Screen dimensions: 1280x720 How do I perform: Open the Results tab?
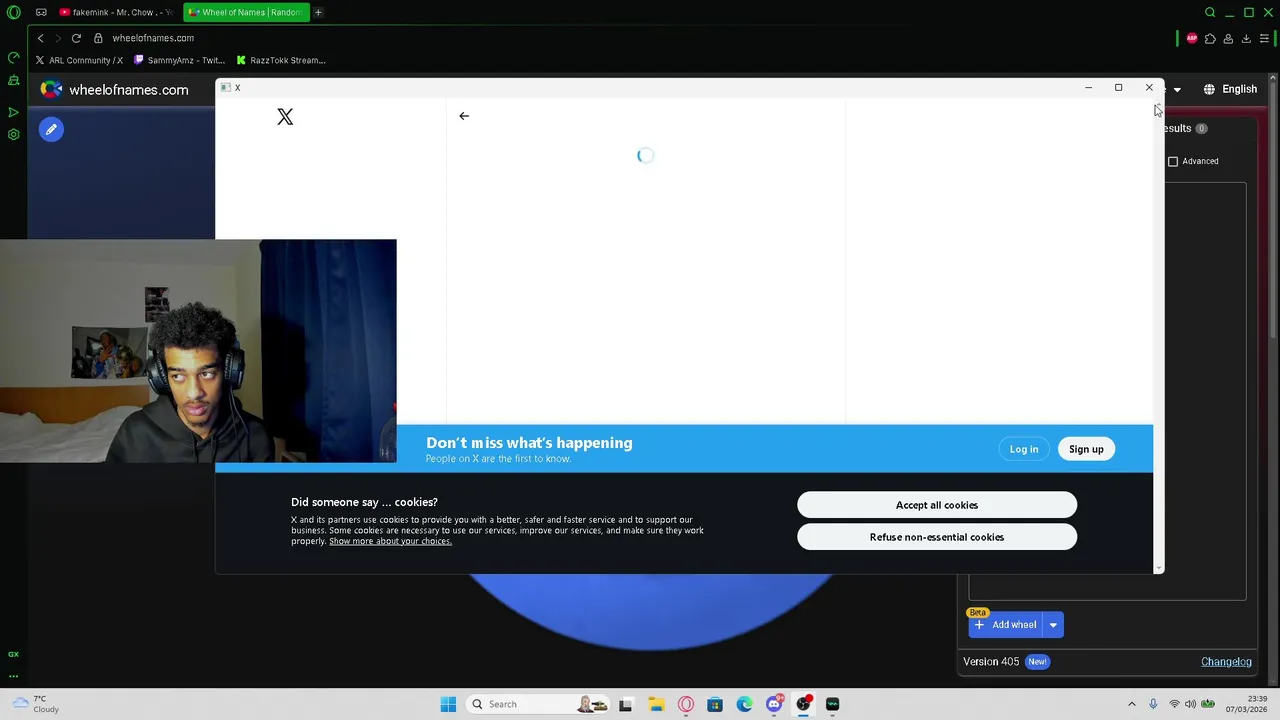pyautogui.click(x=1184, y=128)
